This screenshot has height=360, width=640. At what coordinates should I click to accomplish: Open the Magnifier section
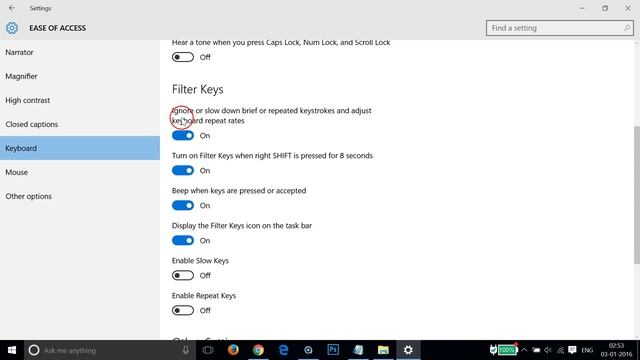click(80, 76)
